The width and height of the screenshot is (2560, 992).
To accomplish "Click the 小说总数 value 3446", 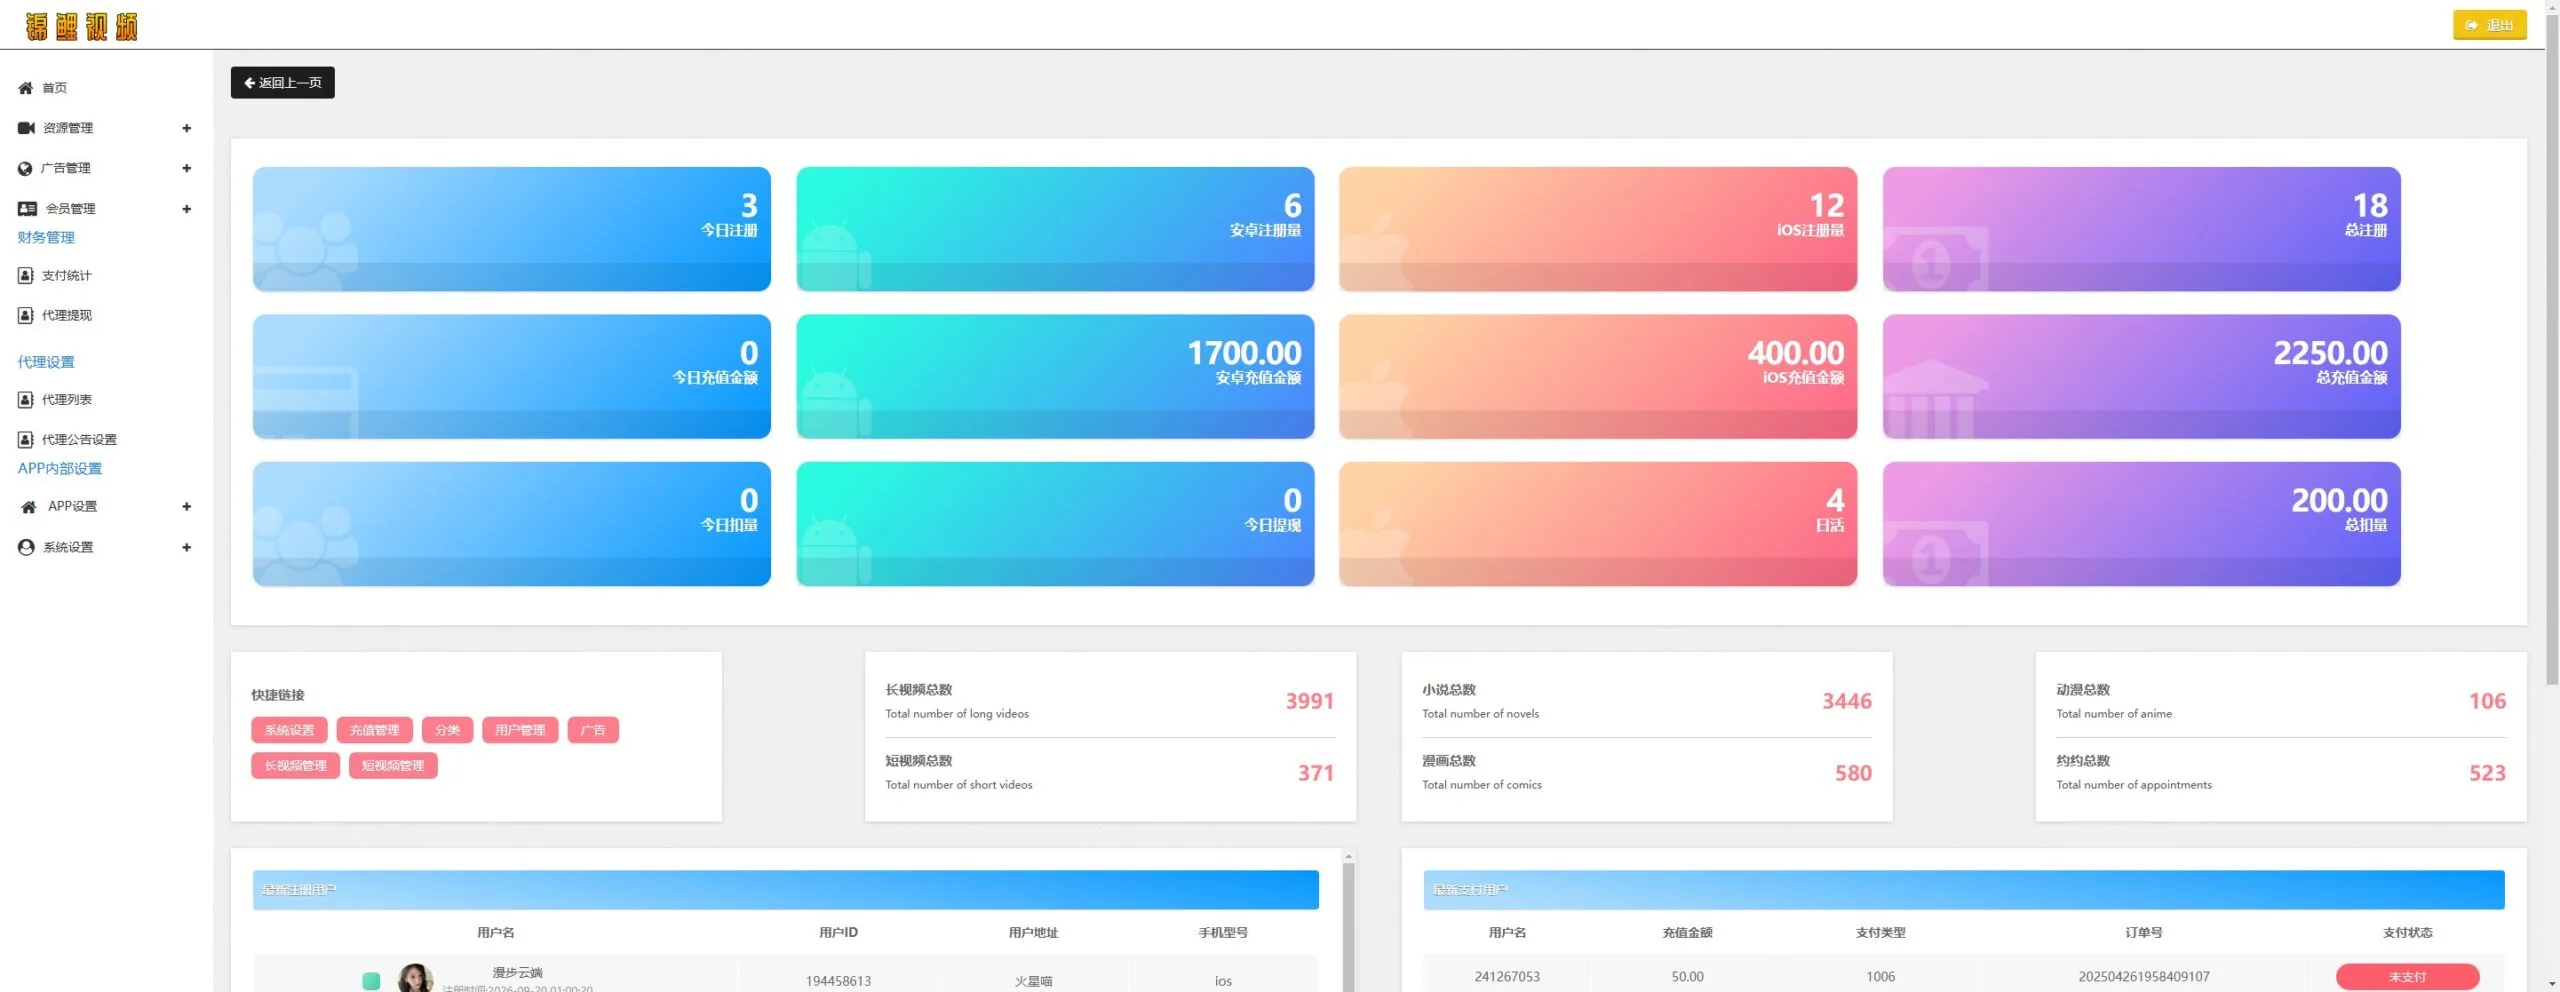I will coord(1846,701).
